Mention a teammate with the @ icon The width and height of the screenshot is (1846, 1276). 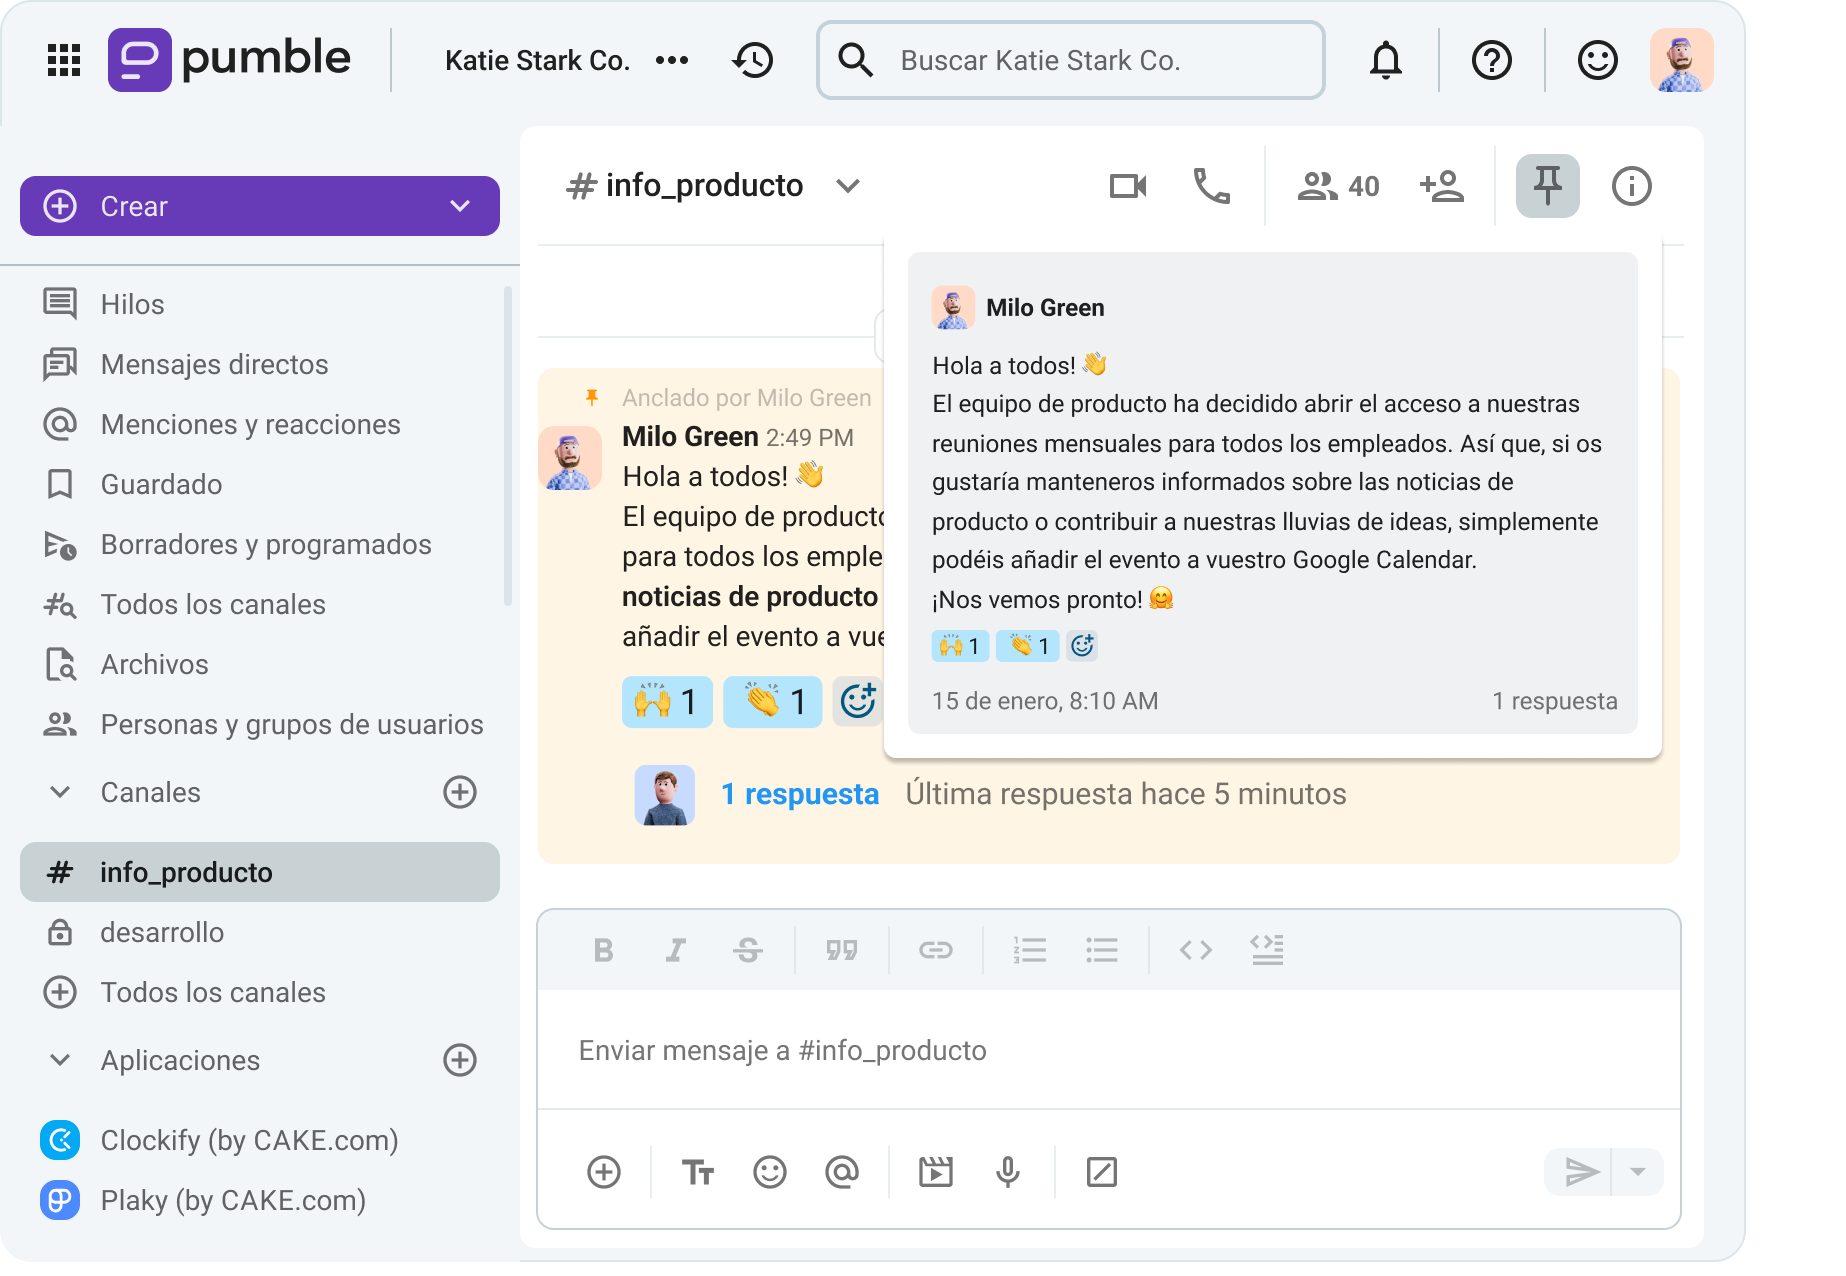pyautogui.click(x=845, y=1171)
